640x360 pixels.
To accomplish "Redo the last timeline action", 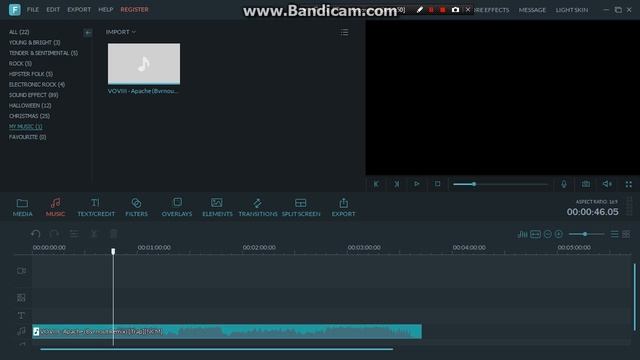I will (54, 234).
